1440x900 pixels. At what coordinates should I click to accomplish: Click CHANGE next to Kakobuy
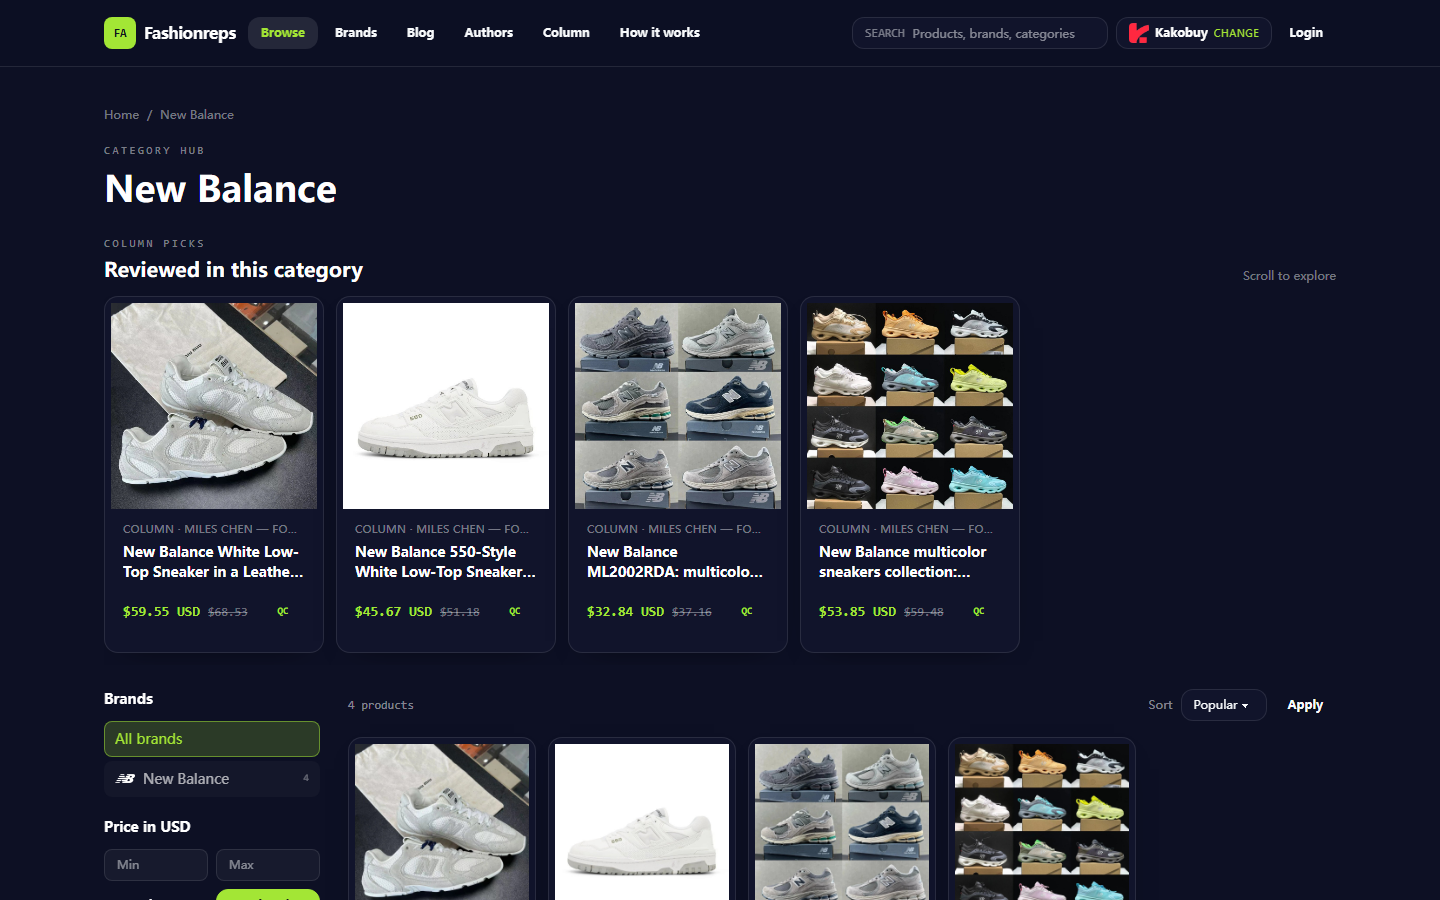click(1236, 33)
